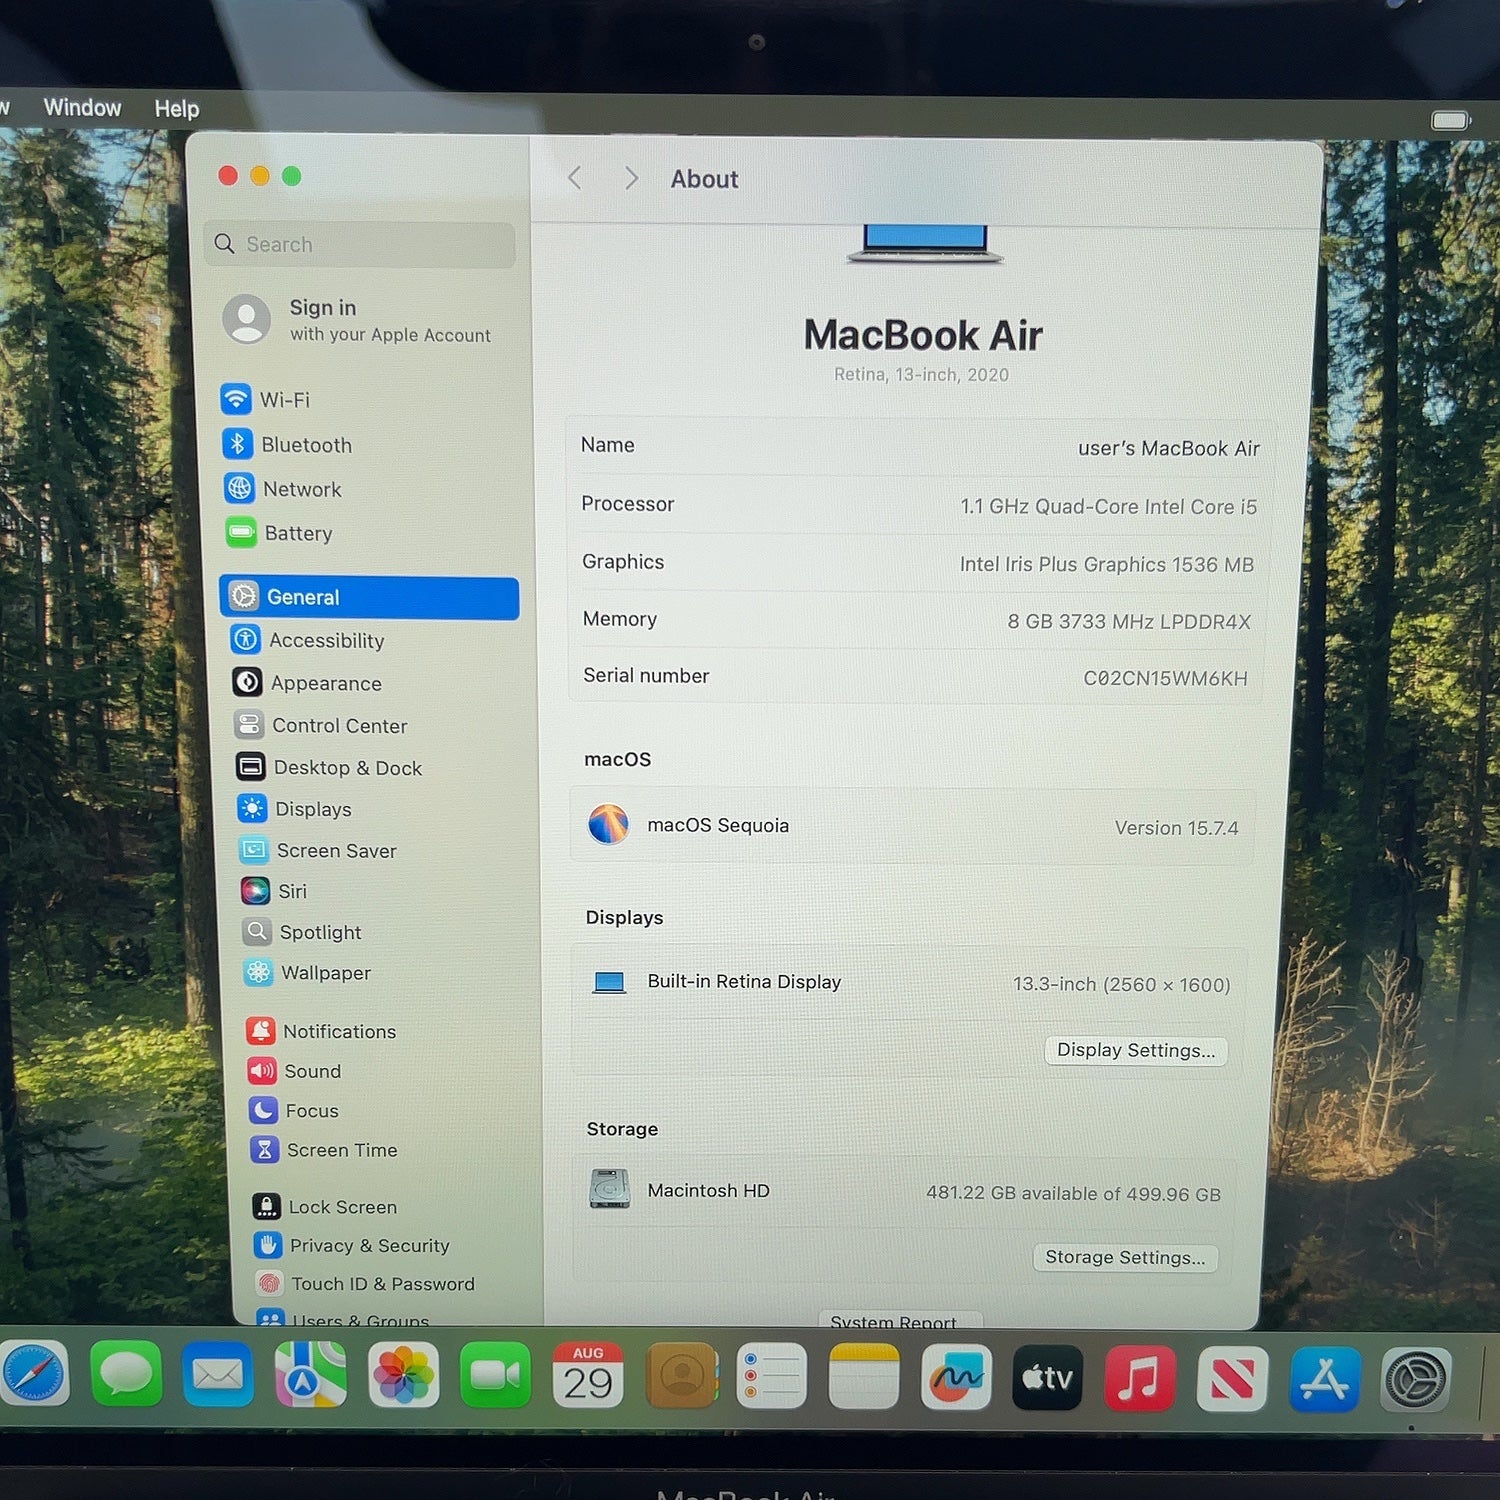Viewport: 1500px width, 1500px height.
Task: Select Siri in the sidebar
Action: (x=274, y=890)
